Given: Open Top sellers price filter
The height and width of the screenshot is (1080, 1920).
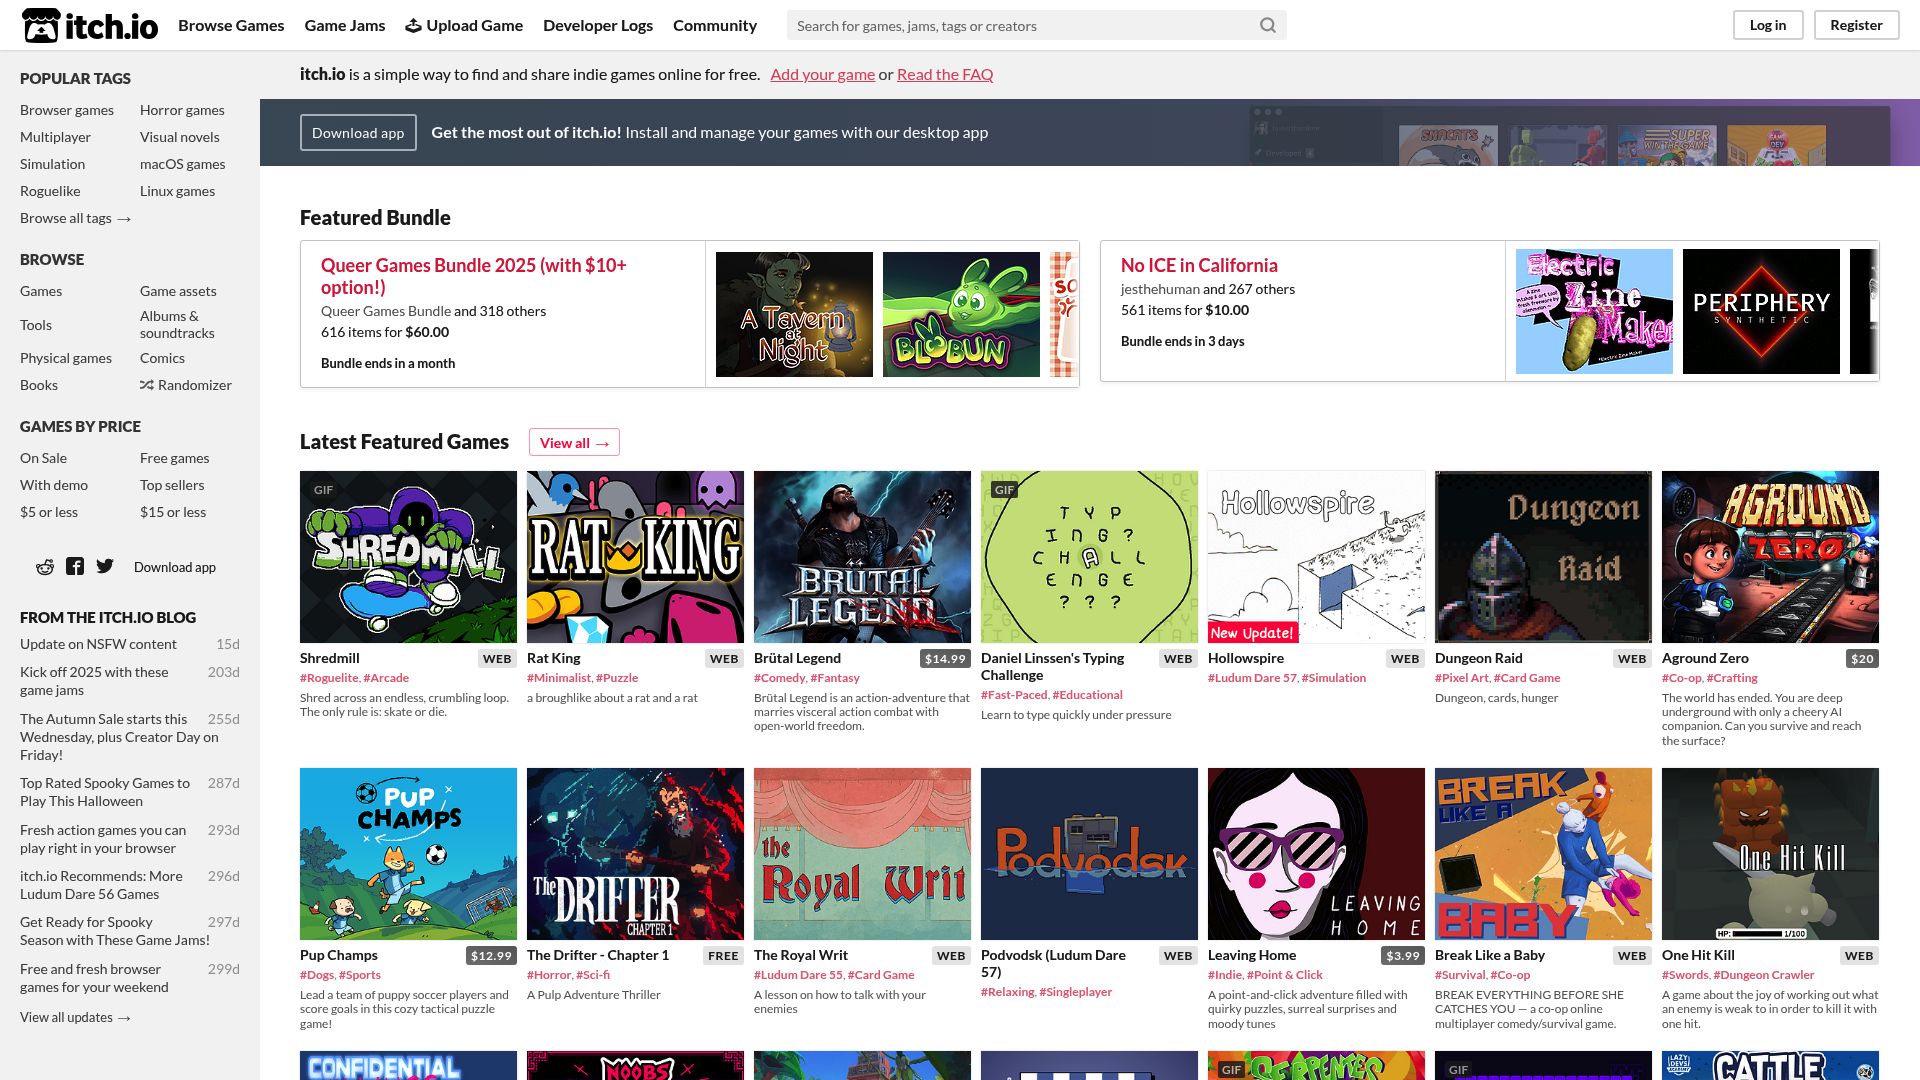Looking at the screenshot, I should pyautogui.click(x=172, y=485).
